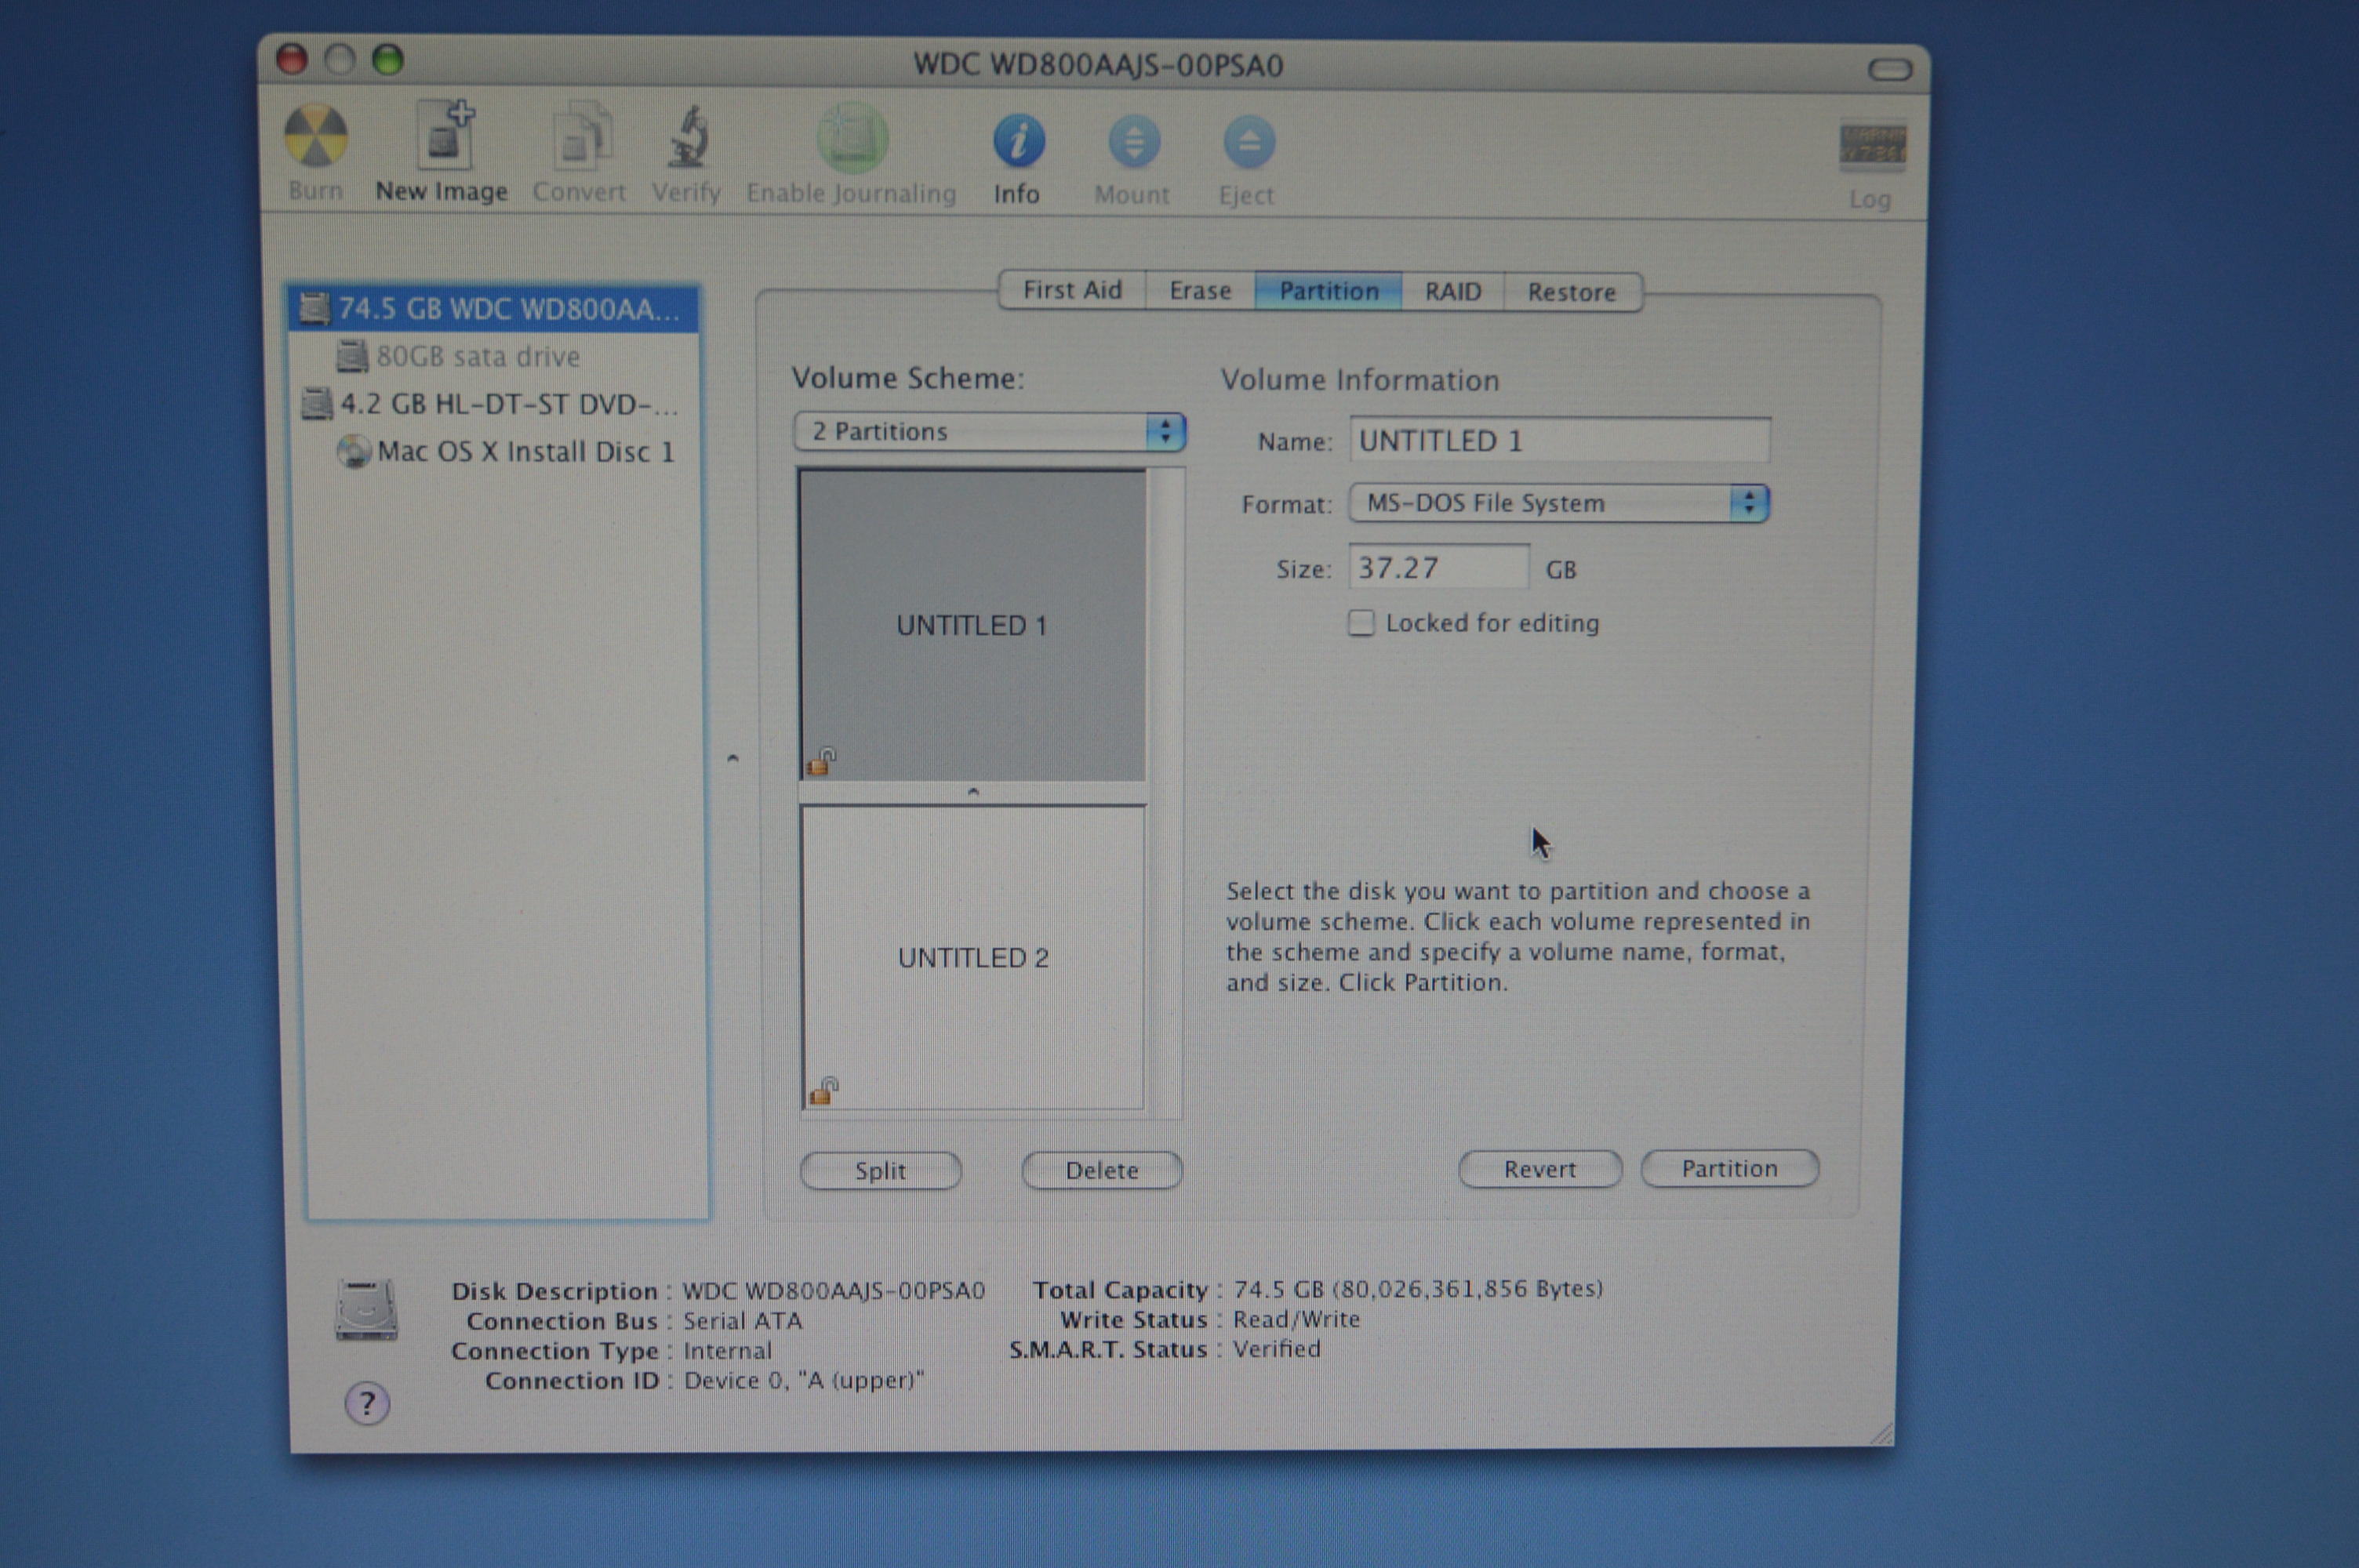Click the sidebar splitter handle

click(x=733, y=759)
